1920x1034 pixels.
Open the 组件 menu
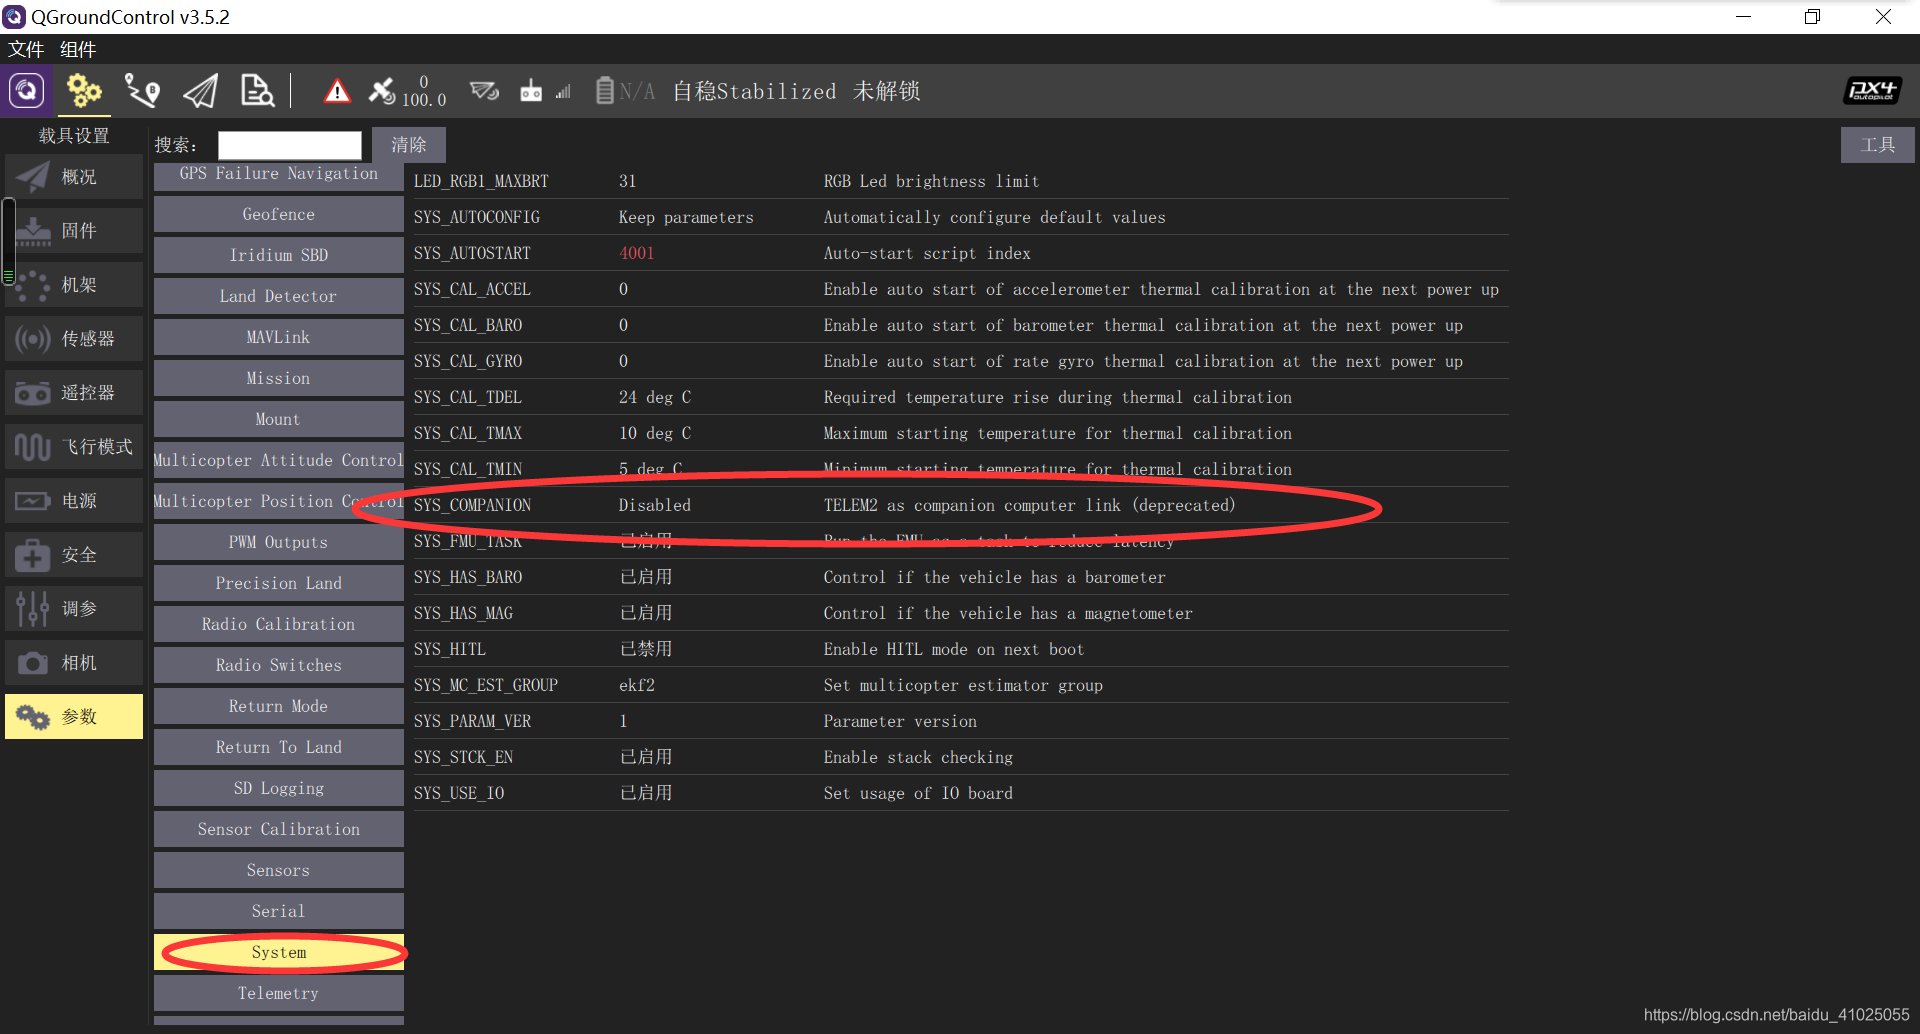[x=78, y=49]
